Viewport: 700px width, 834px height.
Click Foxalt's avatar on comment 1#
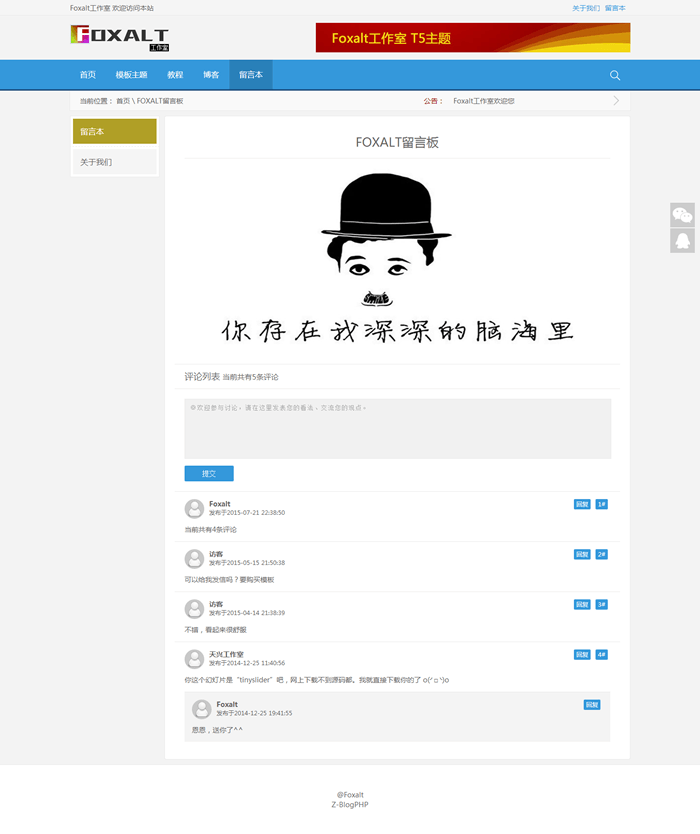pyautogui.click(x=194, y=508)
